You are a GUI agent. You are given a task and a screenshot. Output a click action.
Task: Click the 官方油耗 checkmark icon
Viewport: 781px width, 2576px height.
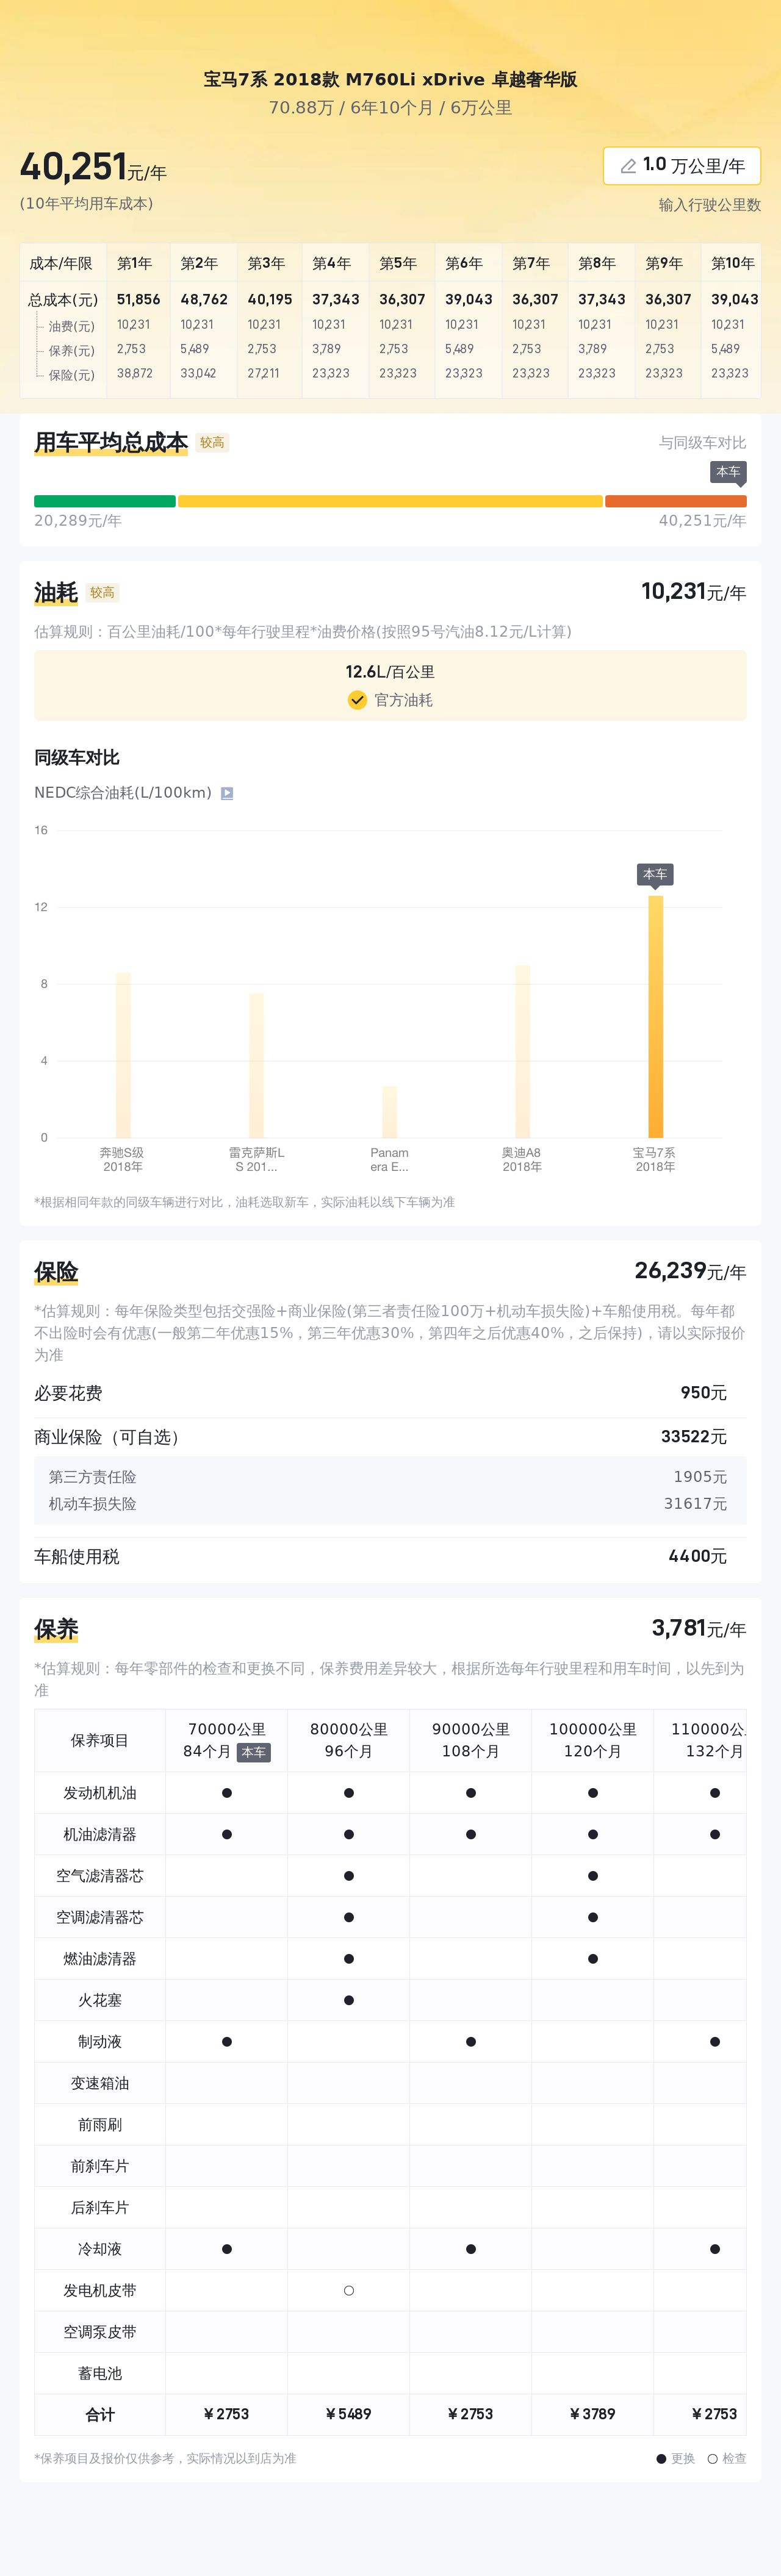(357, 700)
